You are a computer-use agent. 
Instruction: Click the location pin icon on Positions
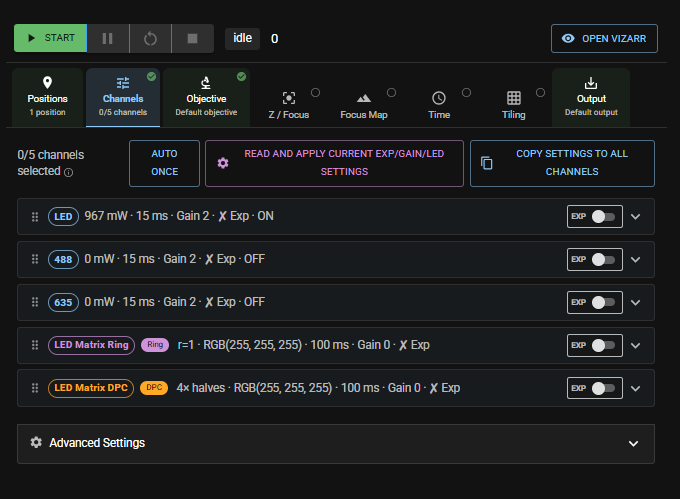47,82
